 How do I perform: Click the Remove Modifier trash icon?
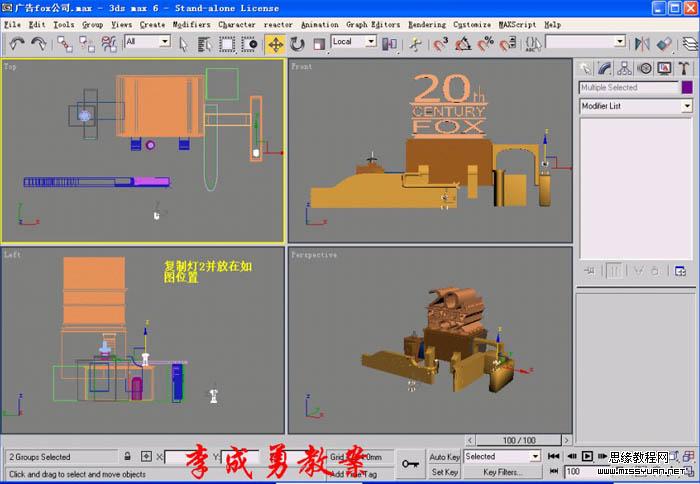(655, 271)
